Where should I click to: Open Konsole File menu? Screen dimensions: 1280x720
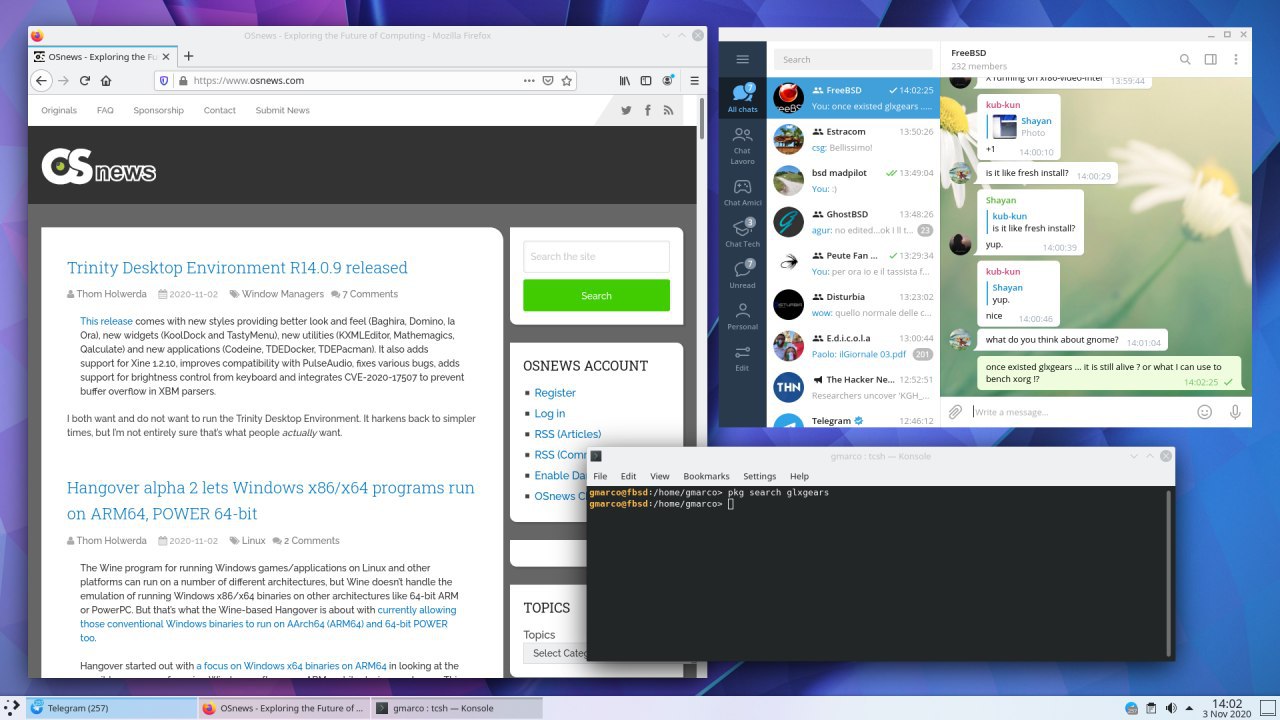600,476
